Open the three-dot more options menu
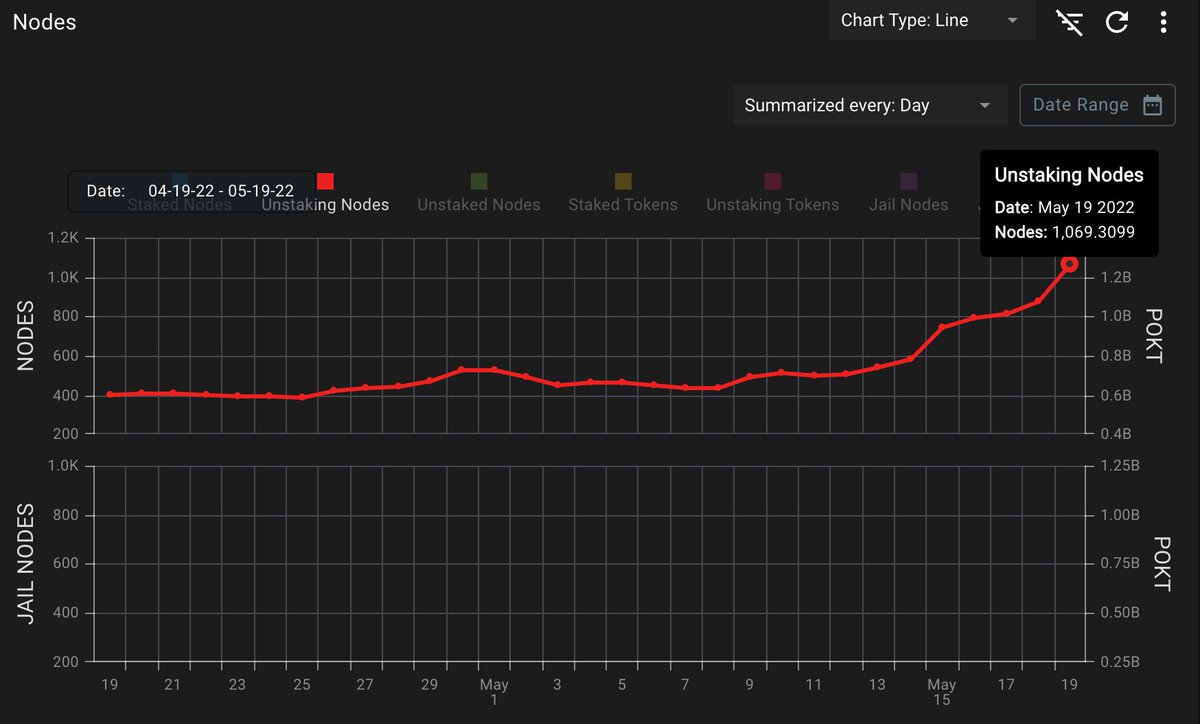Viewport: 1200px width, 724px height. [1163, 22]
